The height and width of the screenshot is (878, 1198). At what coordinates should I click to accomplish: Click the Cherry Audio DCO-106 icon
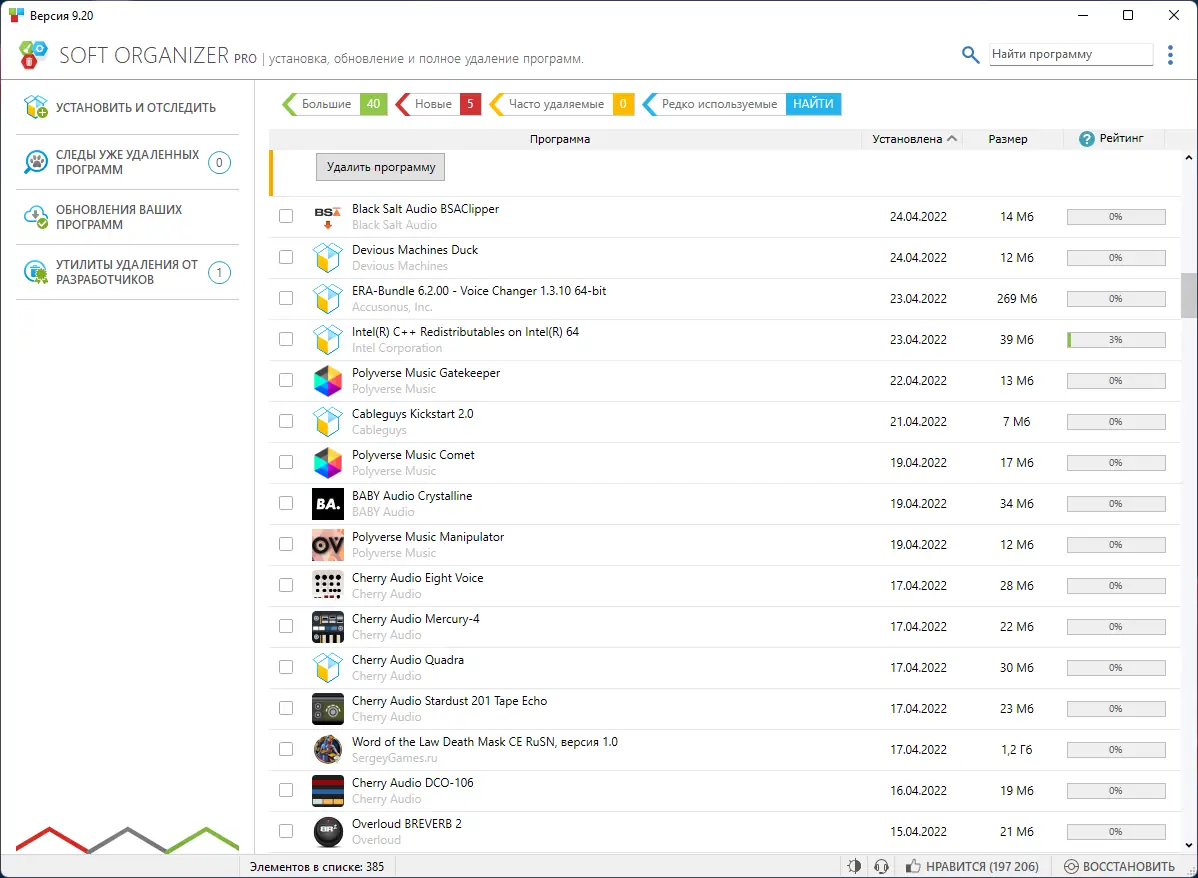[x=328, y=791]
